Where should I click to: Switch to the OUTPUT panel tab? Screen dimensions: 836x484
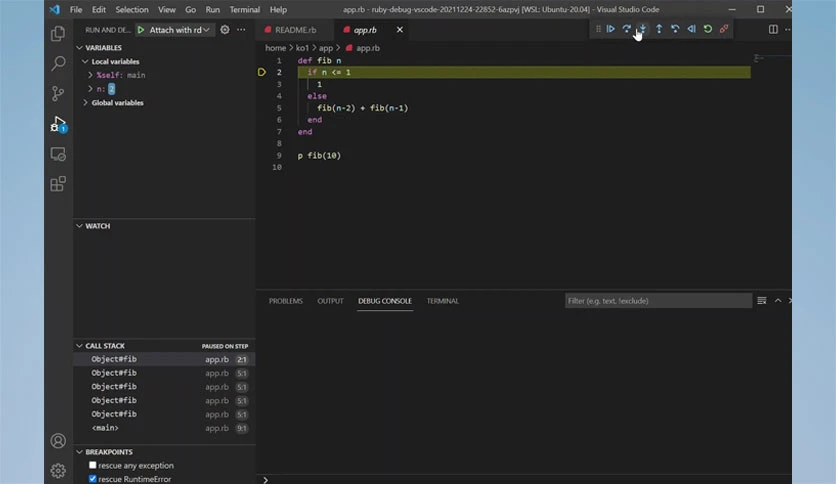click(330, 301)
